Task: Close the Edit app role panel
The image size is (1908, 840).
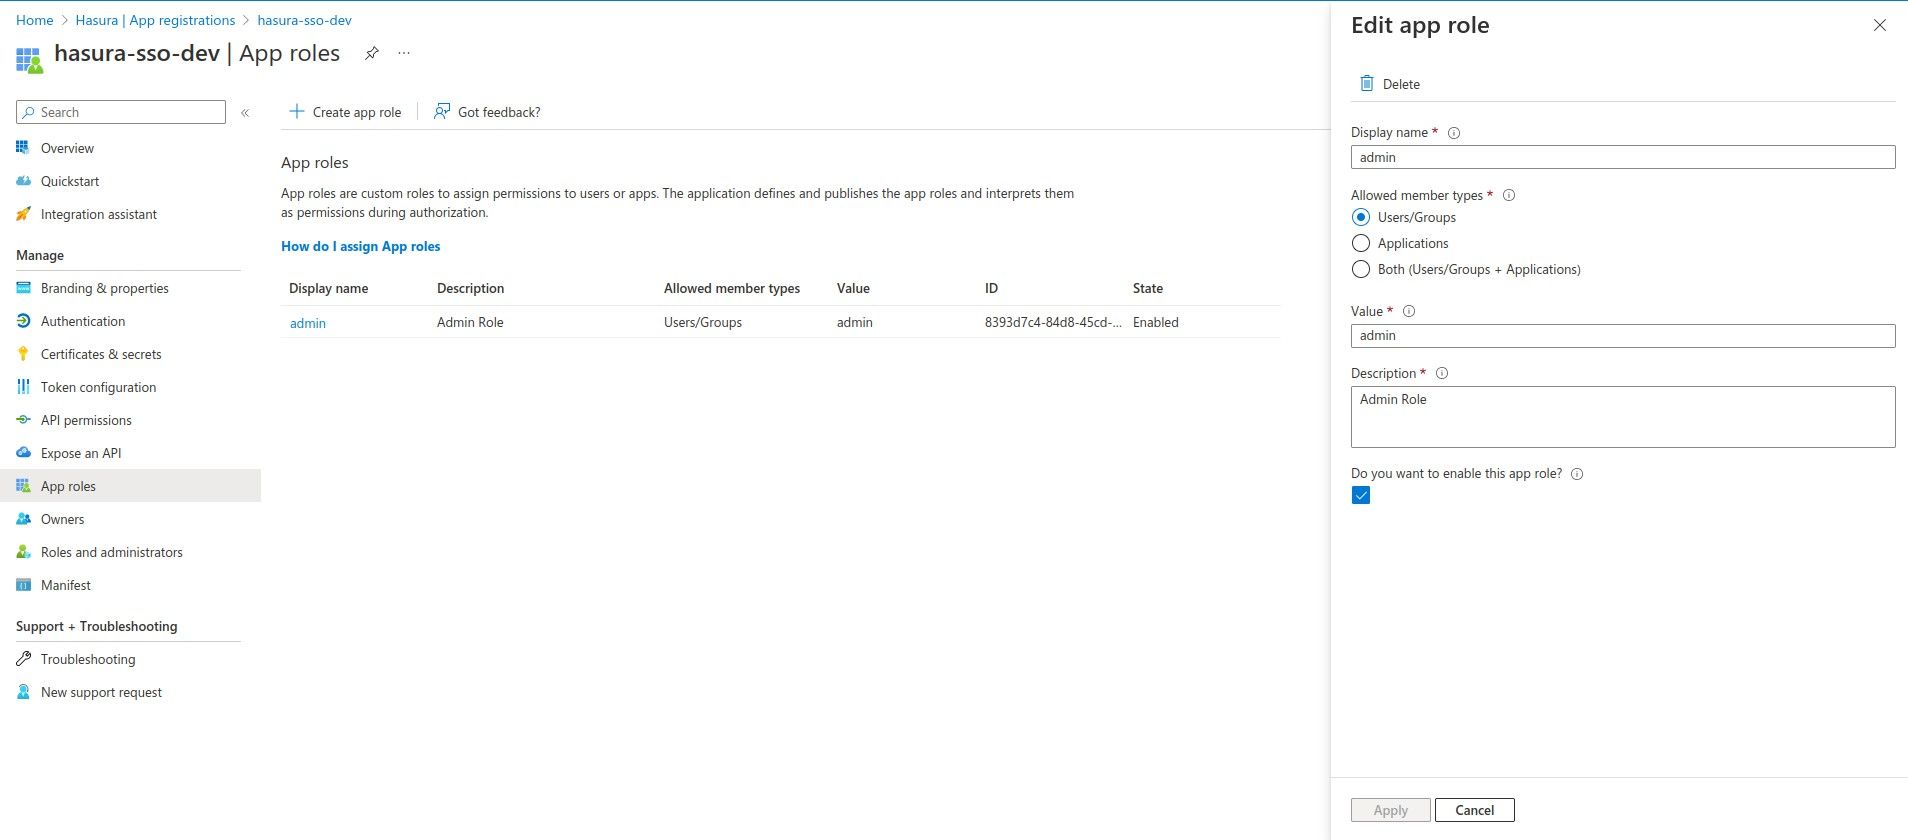Action: point(1880,25)
